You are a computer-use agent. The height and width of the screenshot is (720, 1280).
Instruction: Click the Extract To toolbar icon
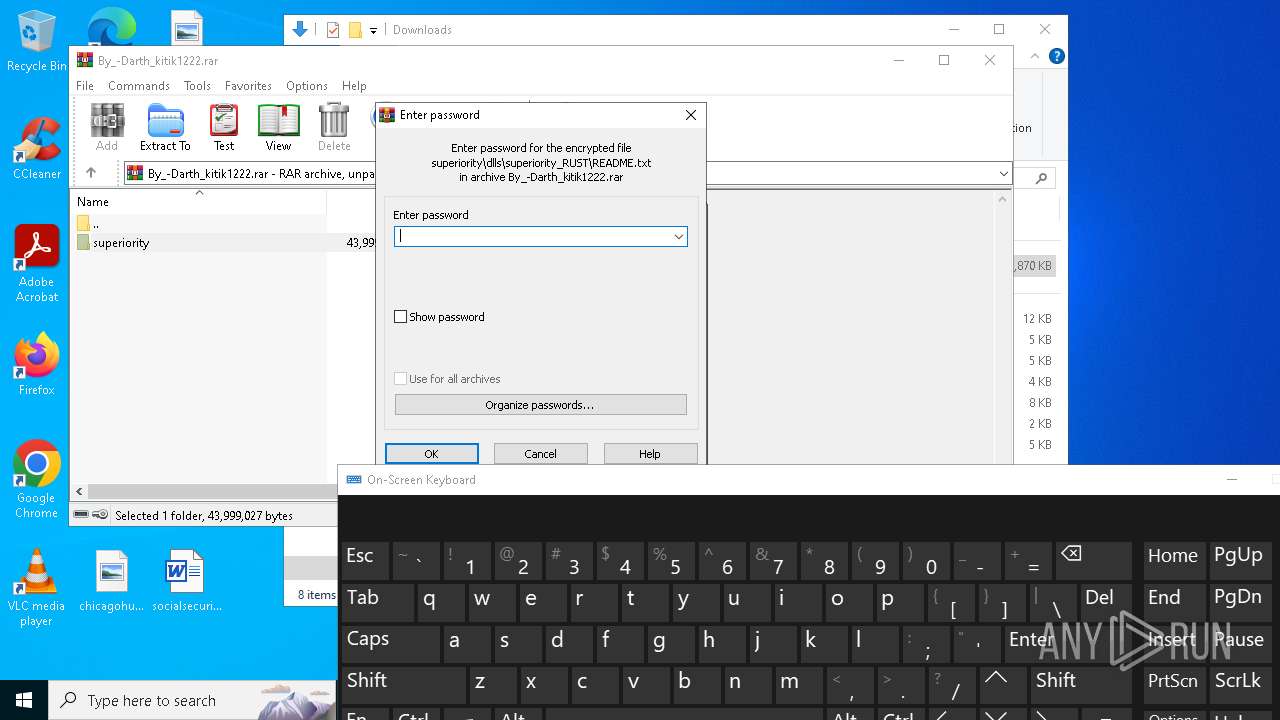point(165,127)
